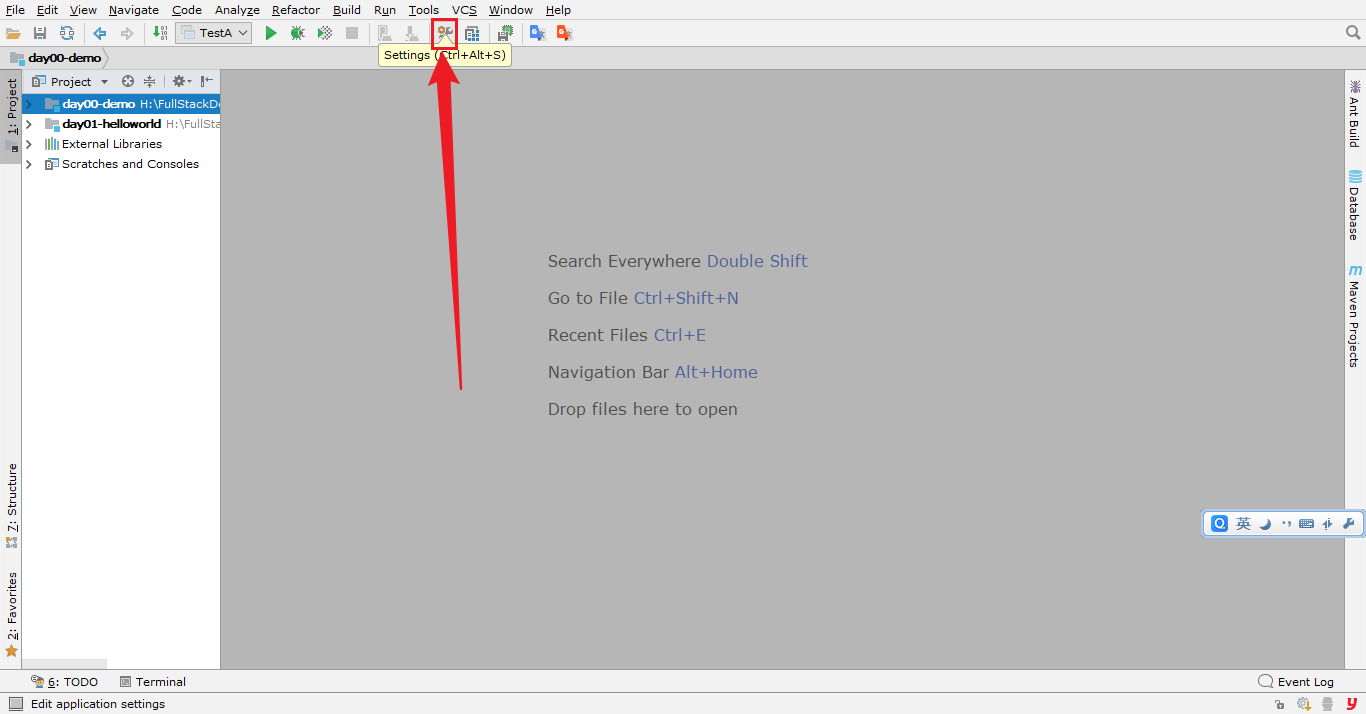Image resolution: width=1366 pixels, height=714 pixels.
Task: Open the Navigate menu
Action: tap(134, 10)
